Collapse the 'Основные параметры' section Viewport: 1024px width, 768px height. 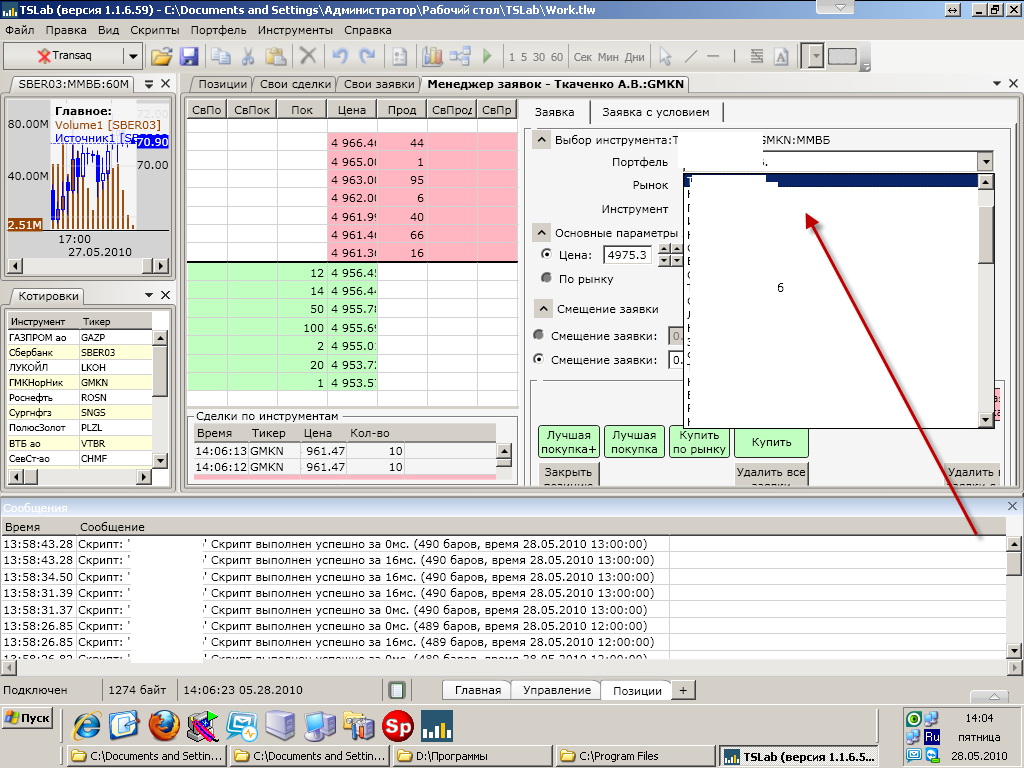click(541, 233)
